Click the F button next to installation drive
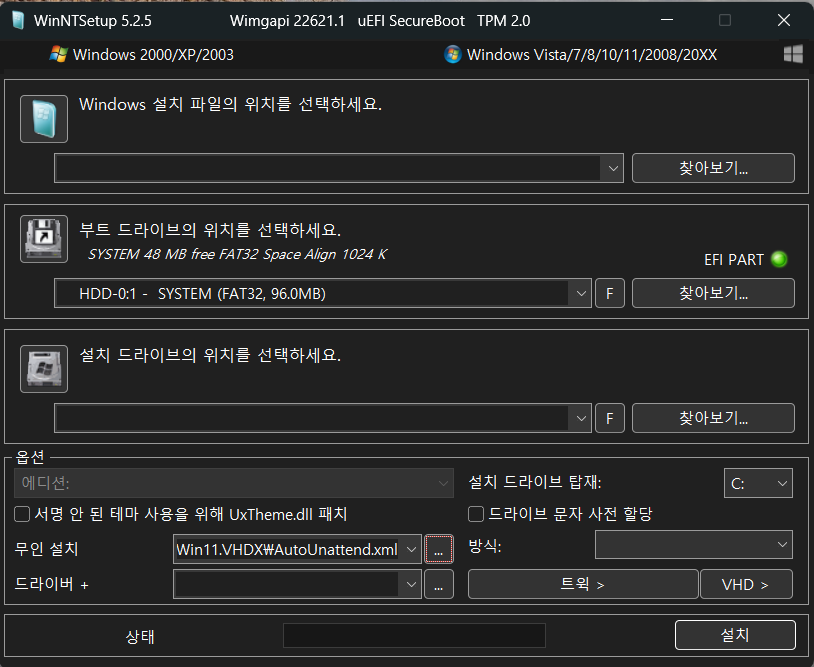This screenshot has height=667, width=814. coord(609,418)
